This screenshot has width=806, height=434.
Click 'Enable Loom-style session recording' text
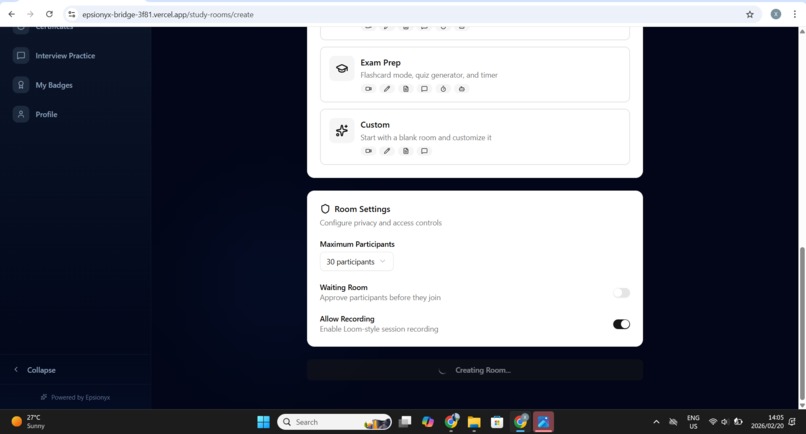point(379,329)
